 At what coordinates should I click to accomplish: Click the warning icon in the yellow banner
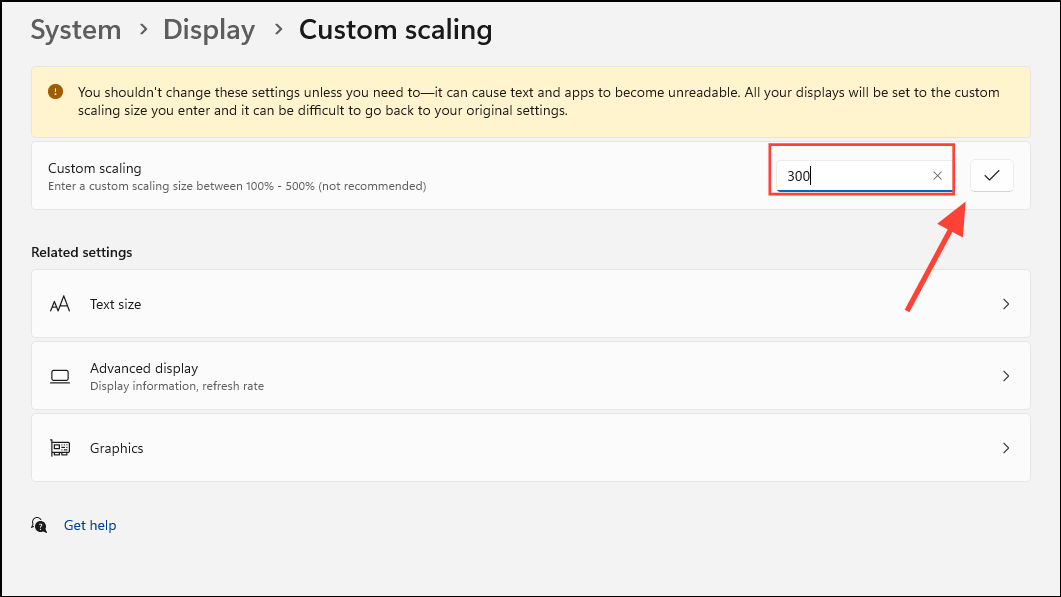[55, 90]
